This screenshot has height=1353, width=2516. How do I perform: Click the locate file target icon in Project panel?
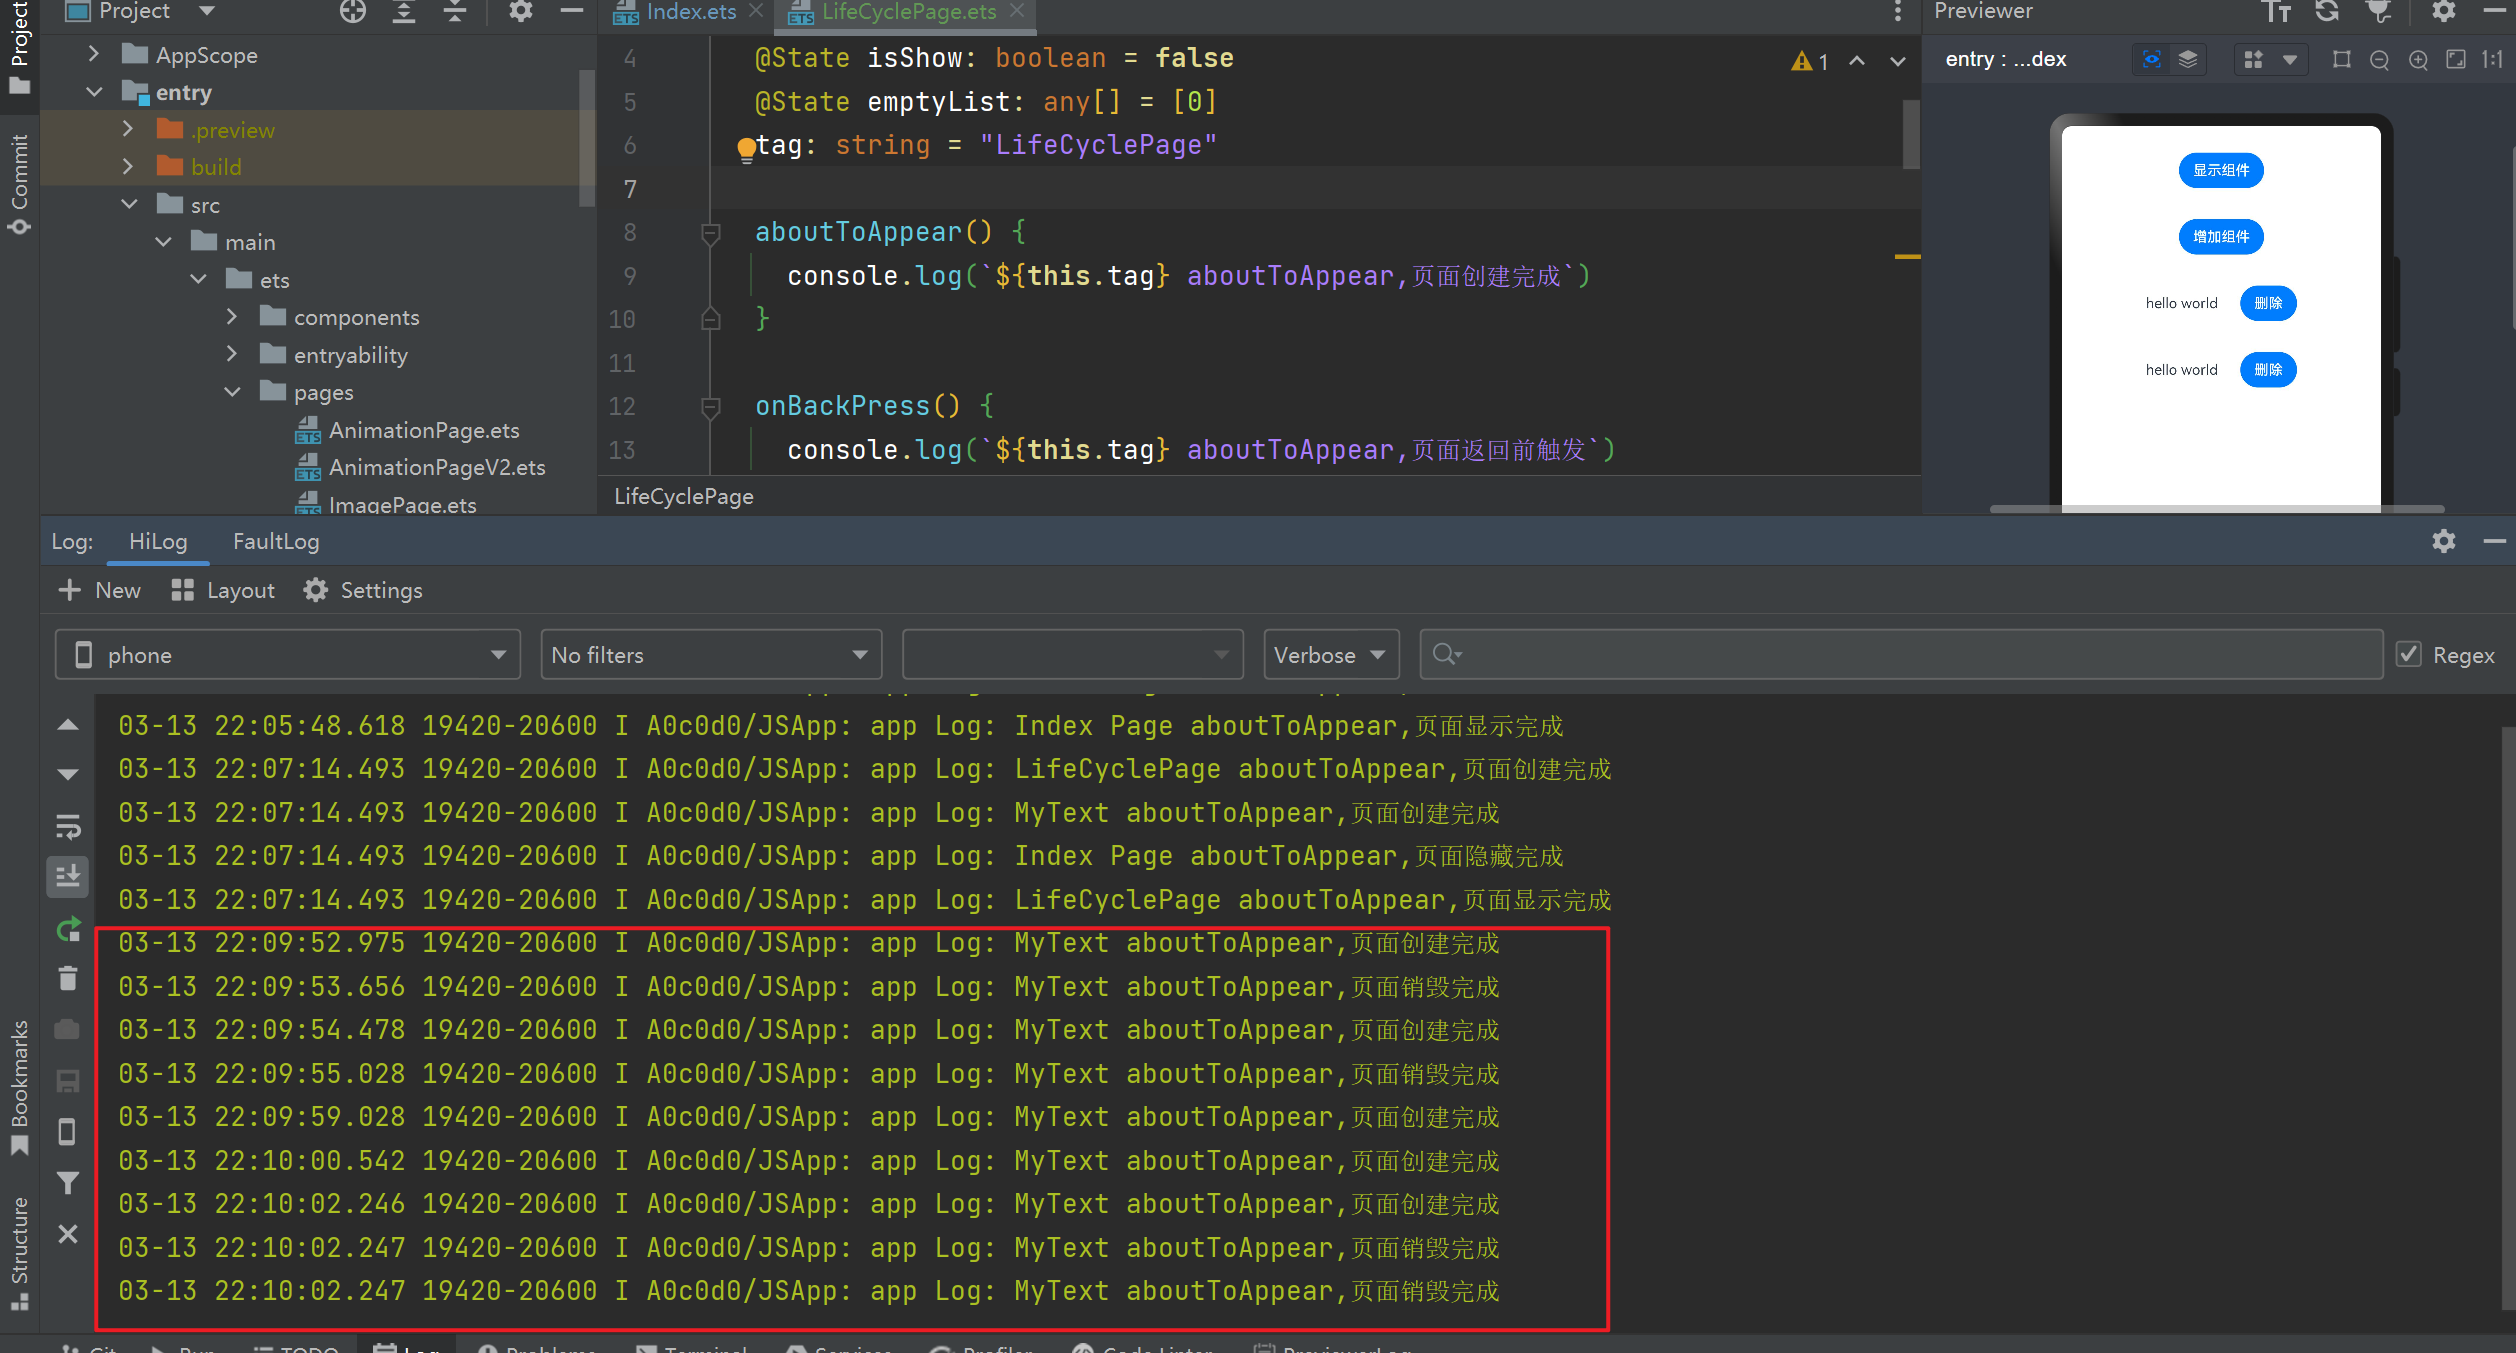click(352, 12)
